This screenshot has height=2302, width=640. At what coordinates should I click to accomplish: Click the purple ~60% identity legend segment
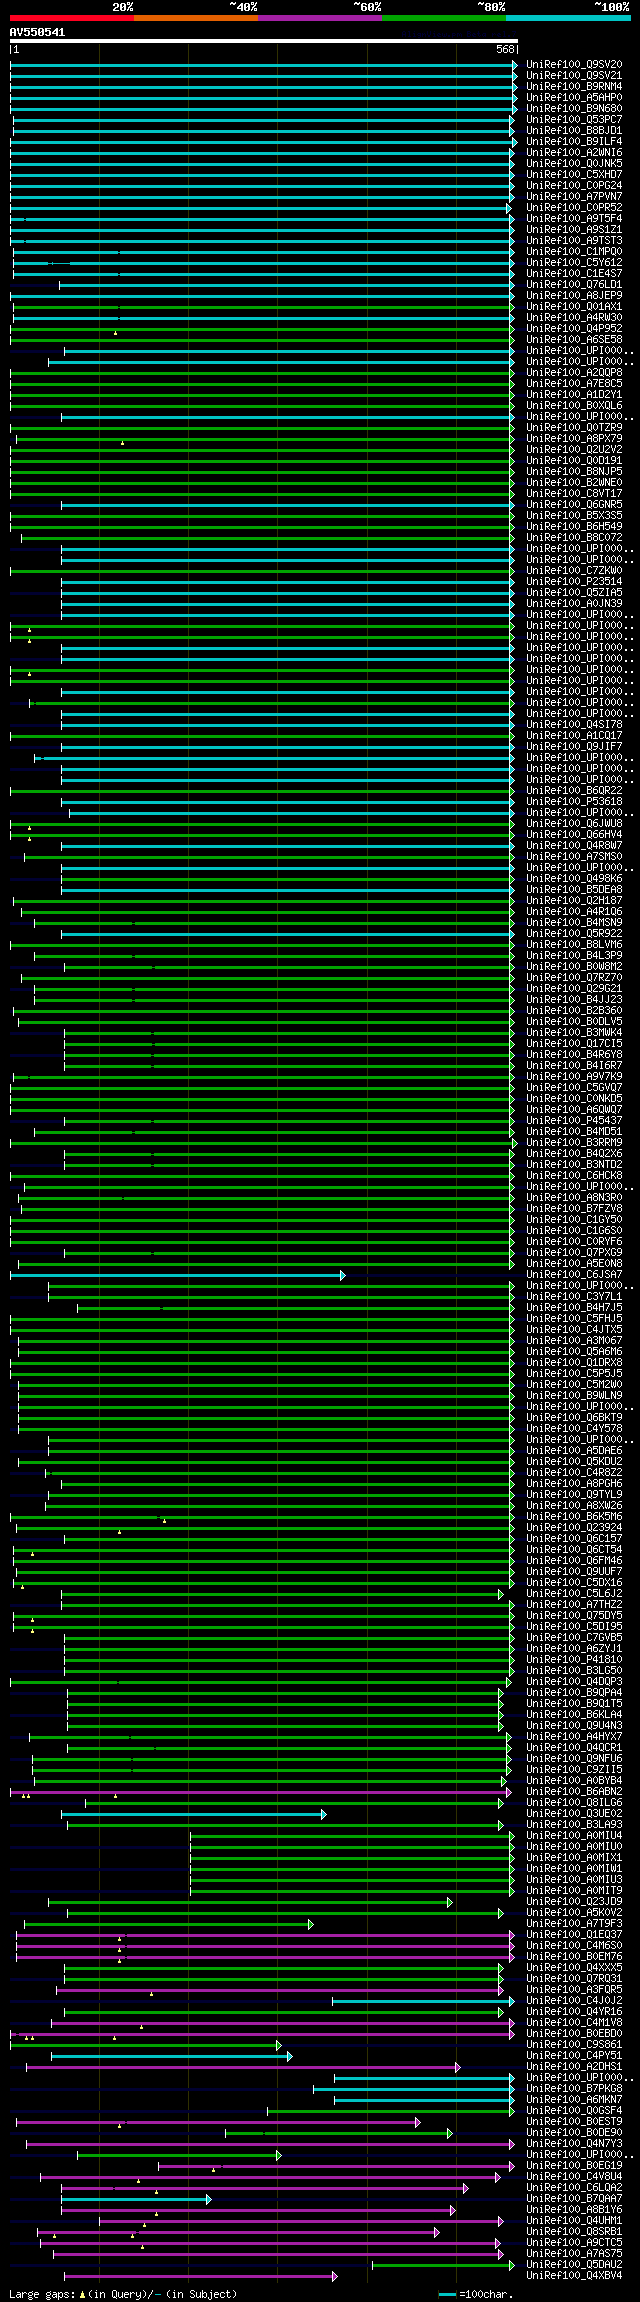[320, 18]
